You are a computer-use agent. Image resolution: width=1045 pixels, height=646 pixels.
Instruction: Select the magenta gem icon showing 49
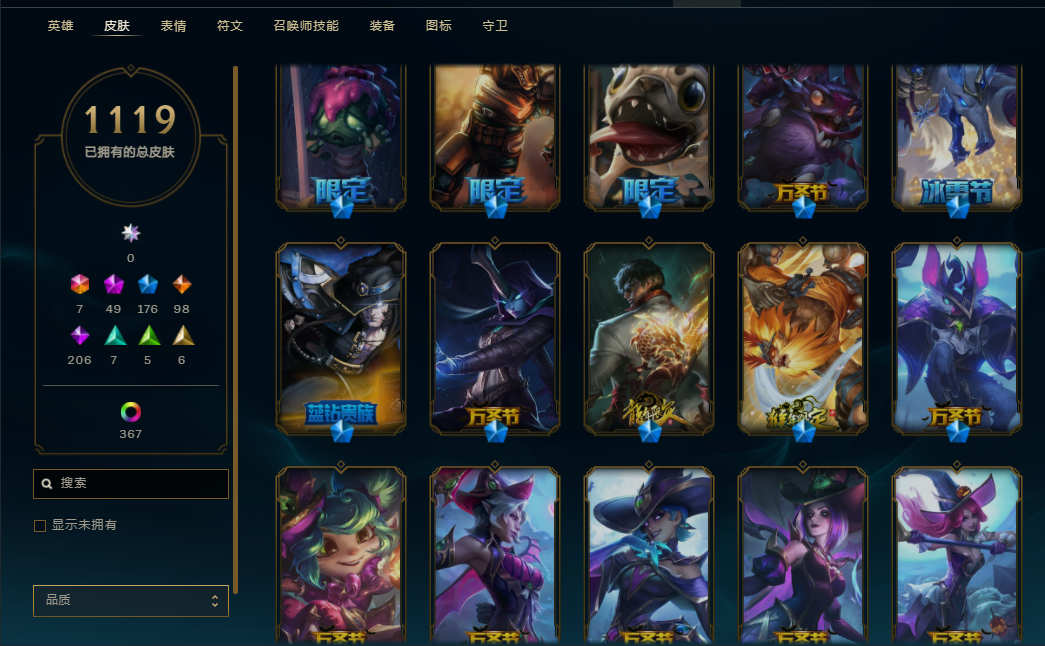click(114, 284)
